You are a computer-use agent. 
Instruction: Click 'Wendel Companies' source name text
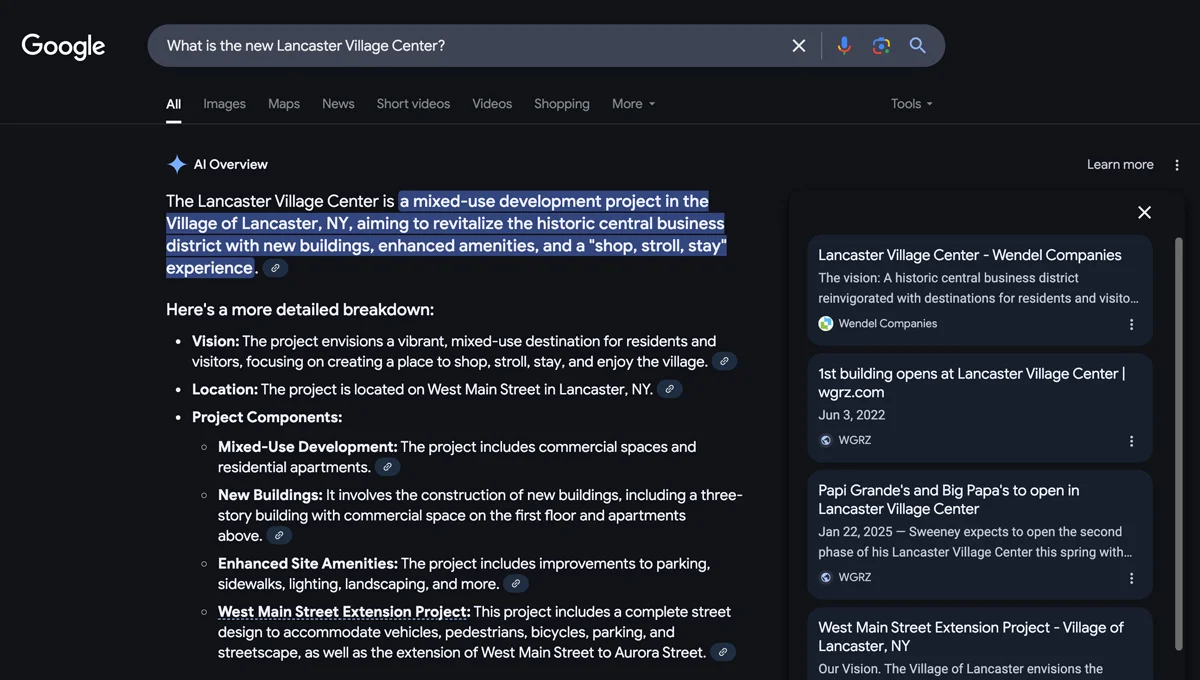(888, 324)
